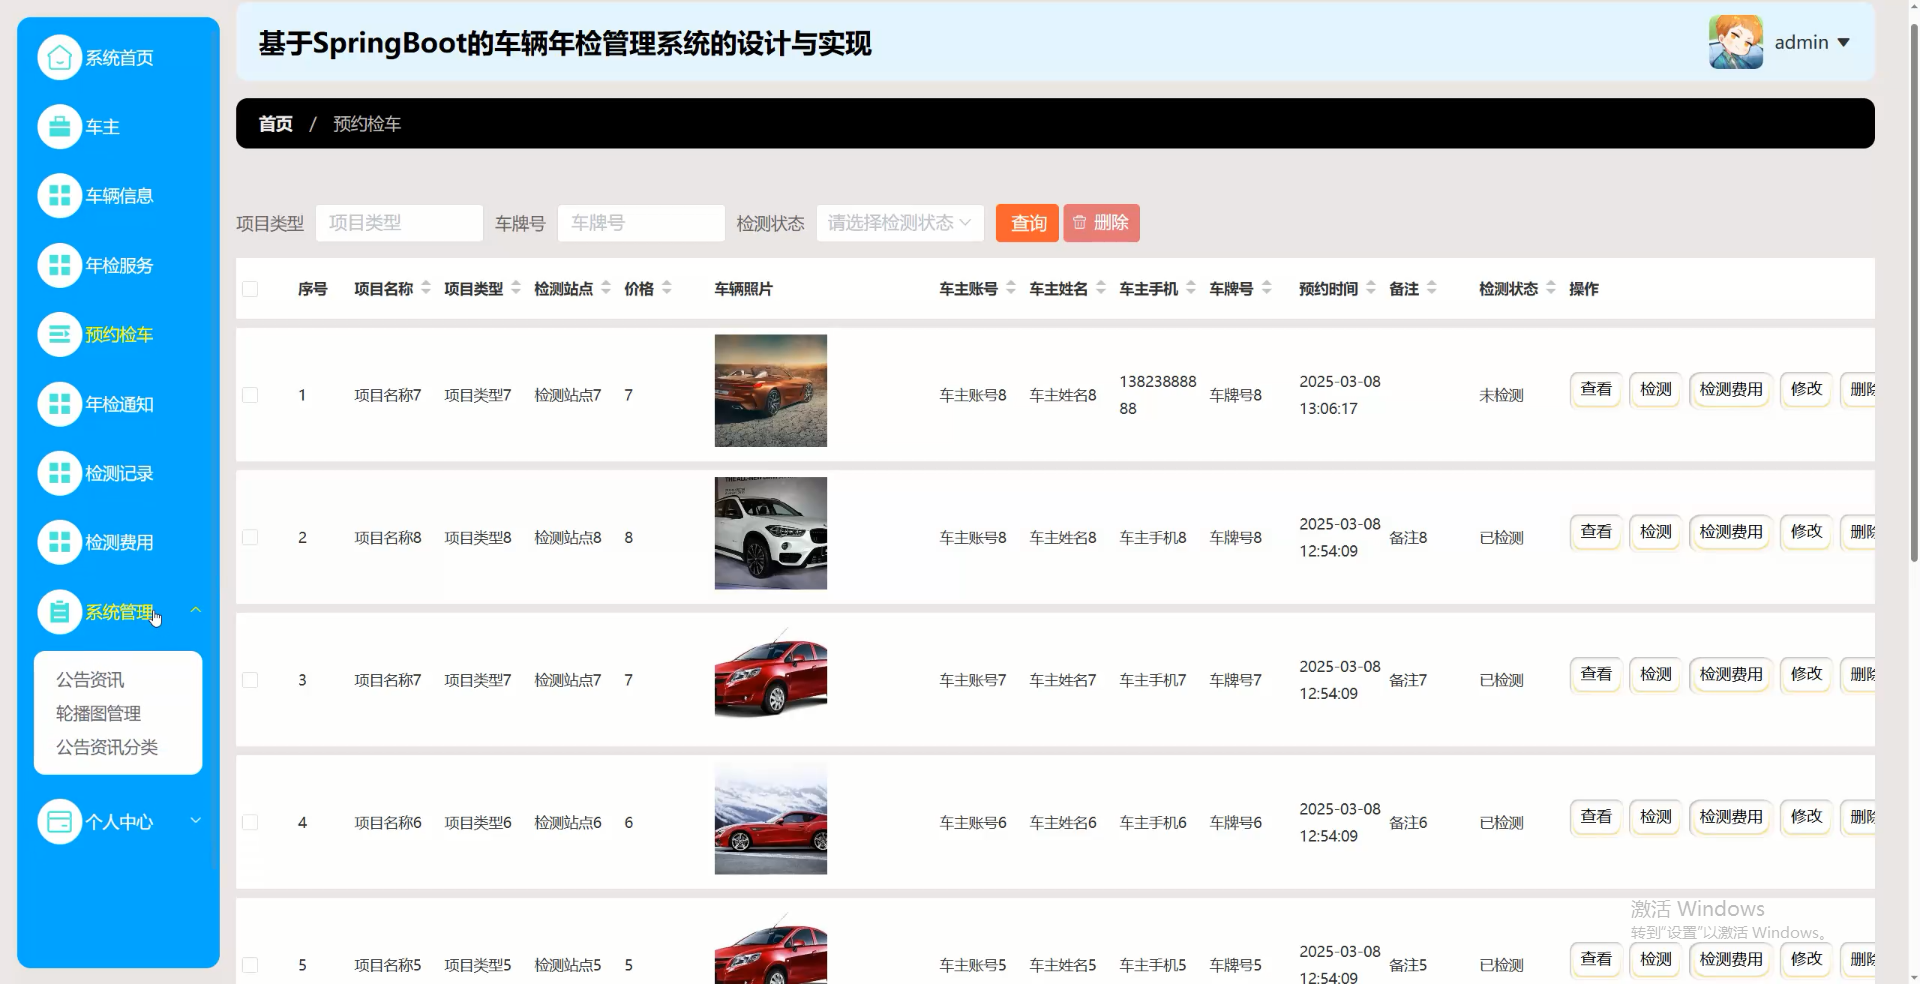Image resolution: width=1920 pixels, height=984 pixels.
Task: Go to 车辆信息 in sidebar
Action: point(119,196)
